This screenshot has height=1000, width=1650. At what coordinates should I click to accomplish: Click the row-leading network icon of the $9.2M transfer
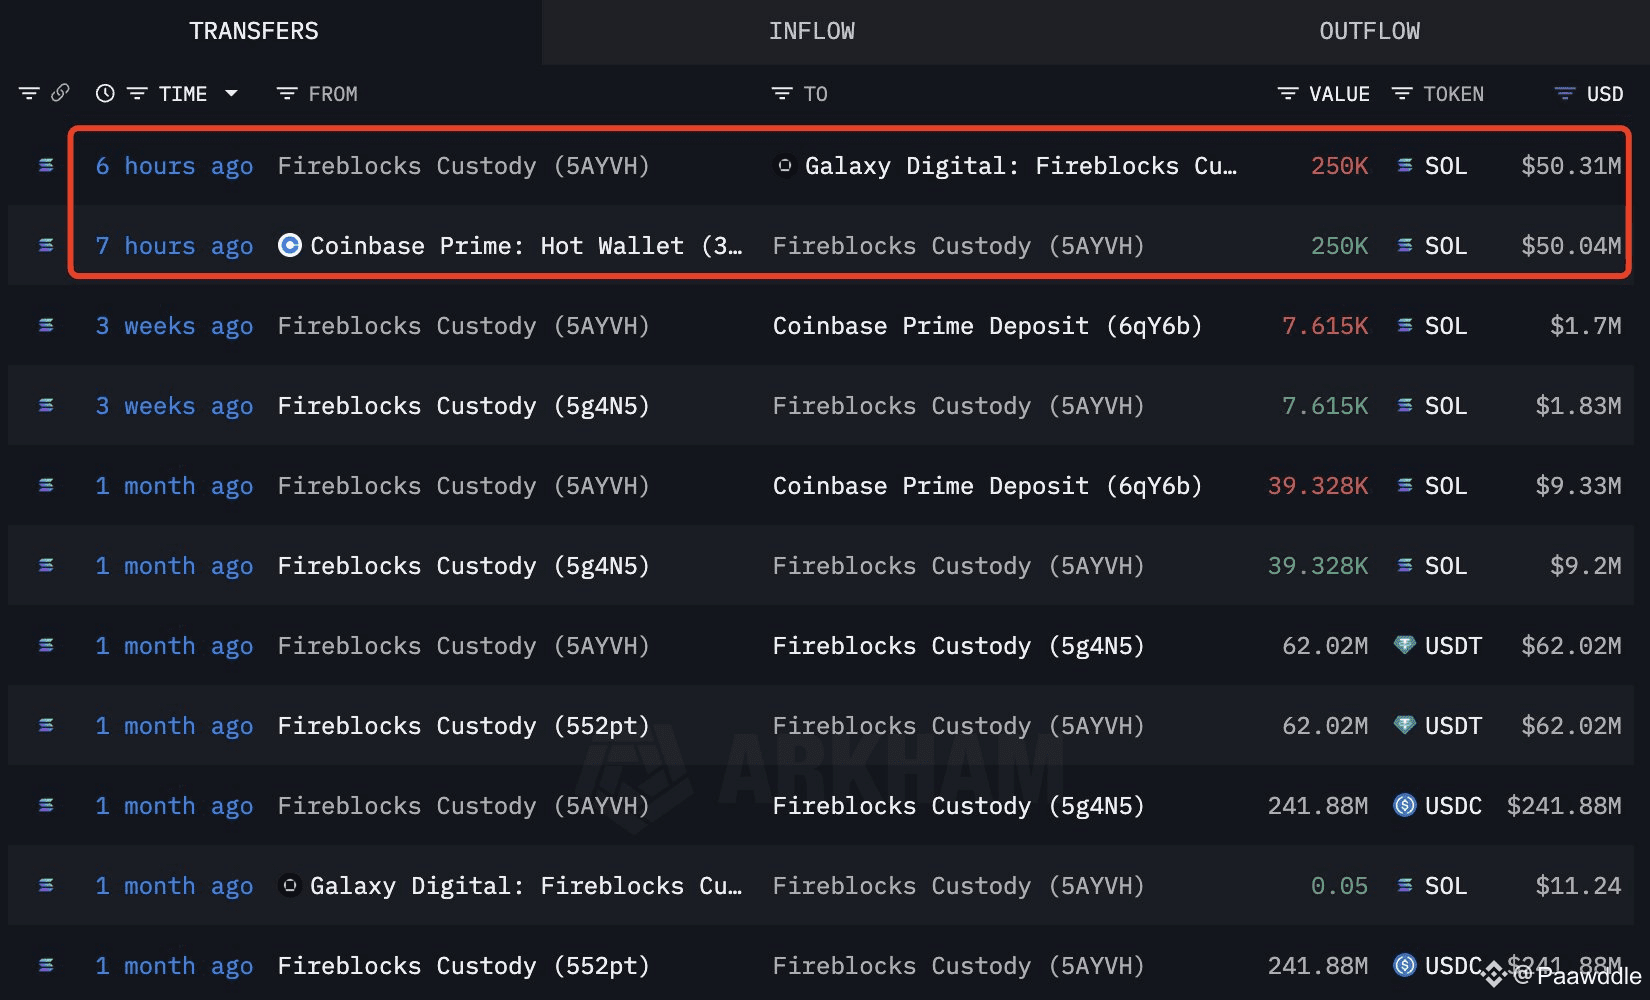click(x=46, y=565)
